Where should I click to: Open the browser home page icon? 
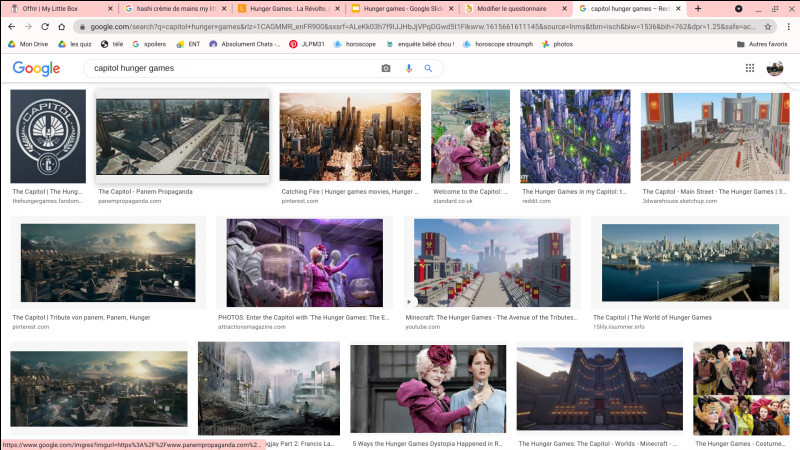click(x=62, y=27)
